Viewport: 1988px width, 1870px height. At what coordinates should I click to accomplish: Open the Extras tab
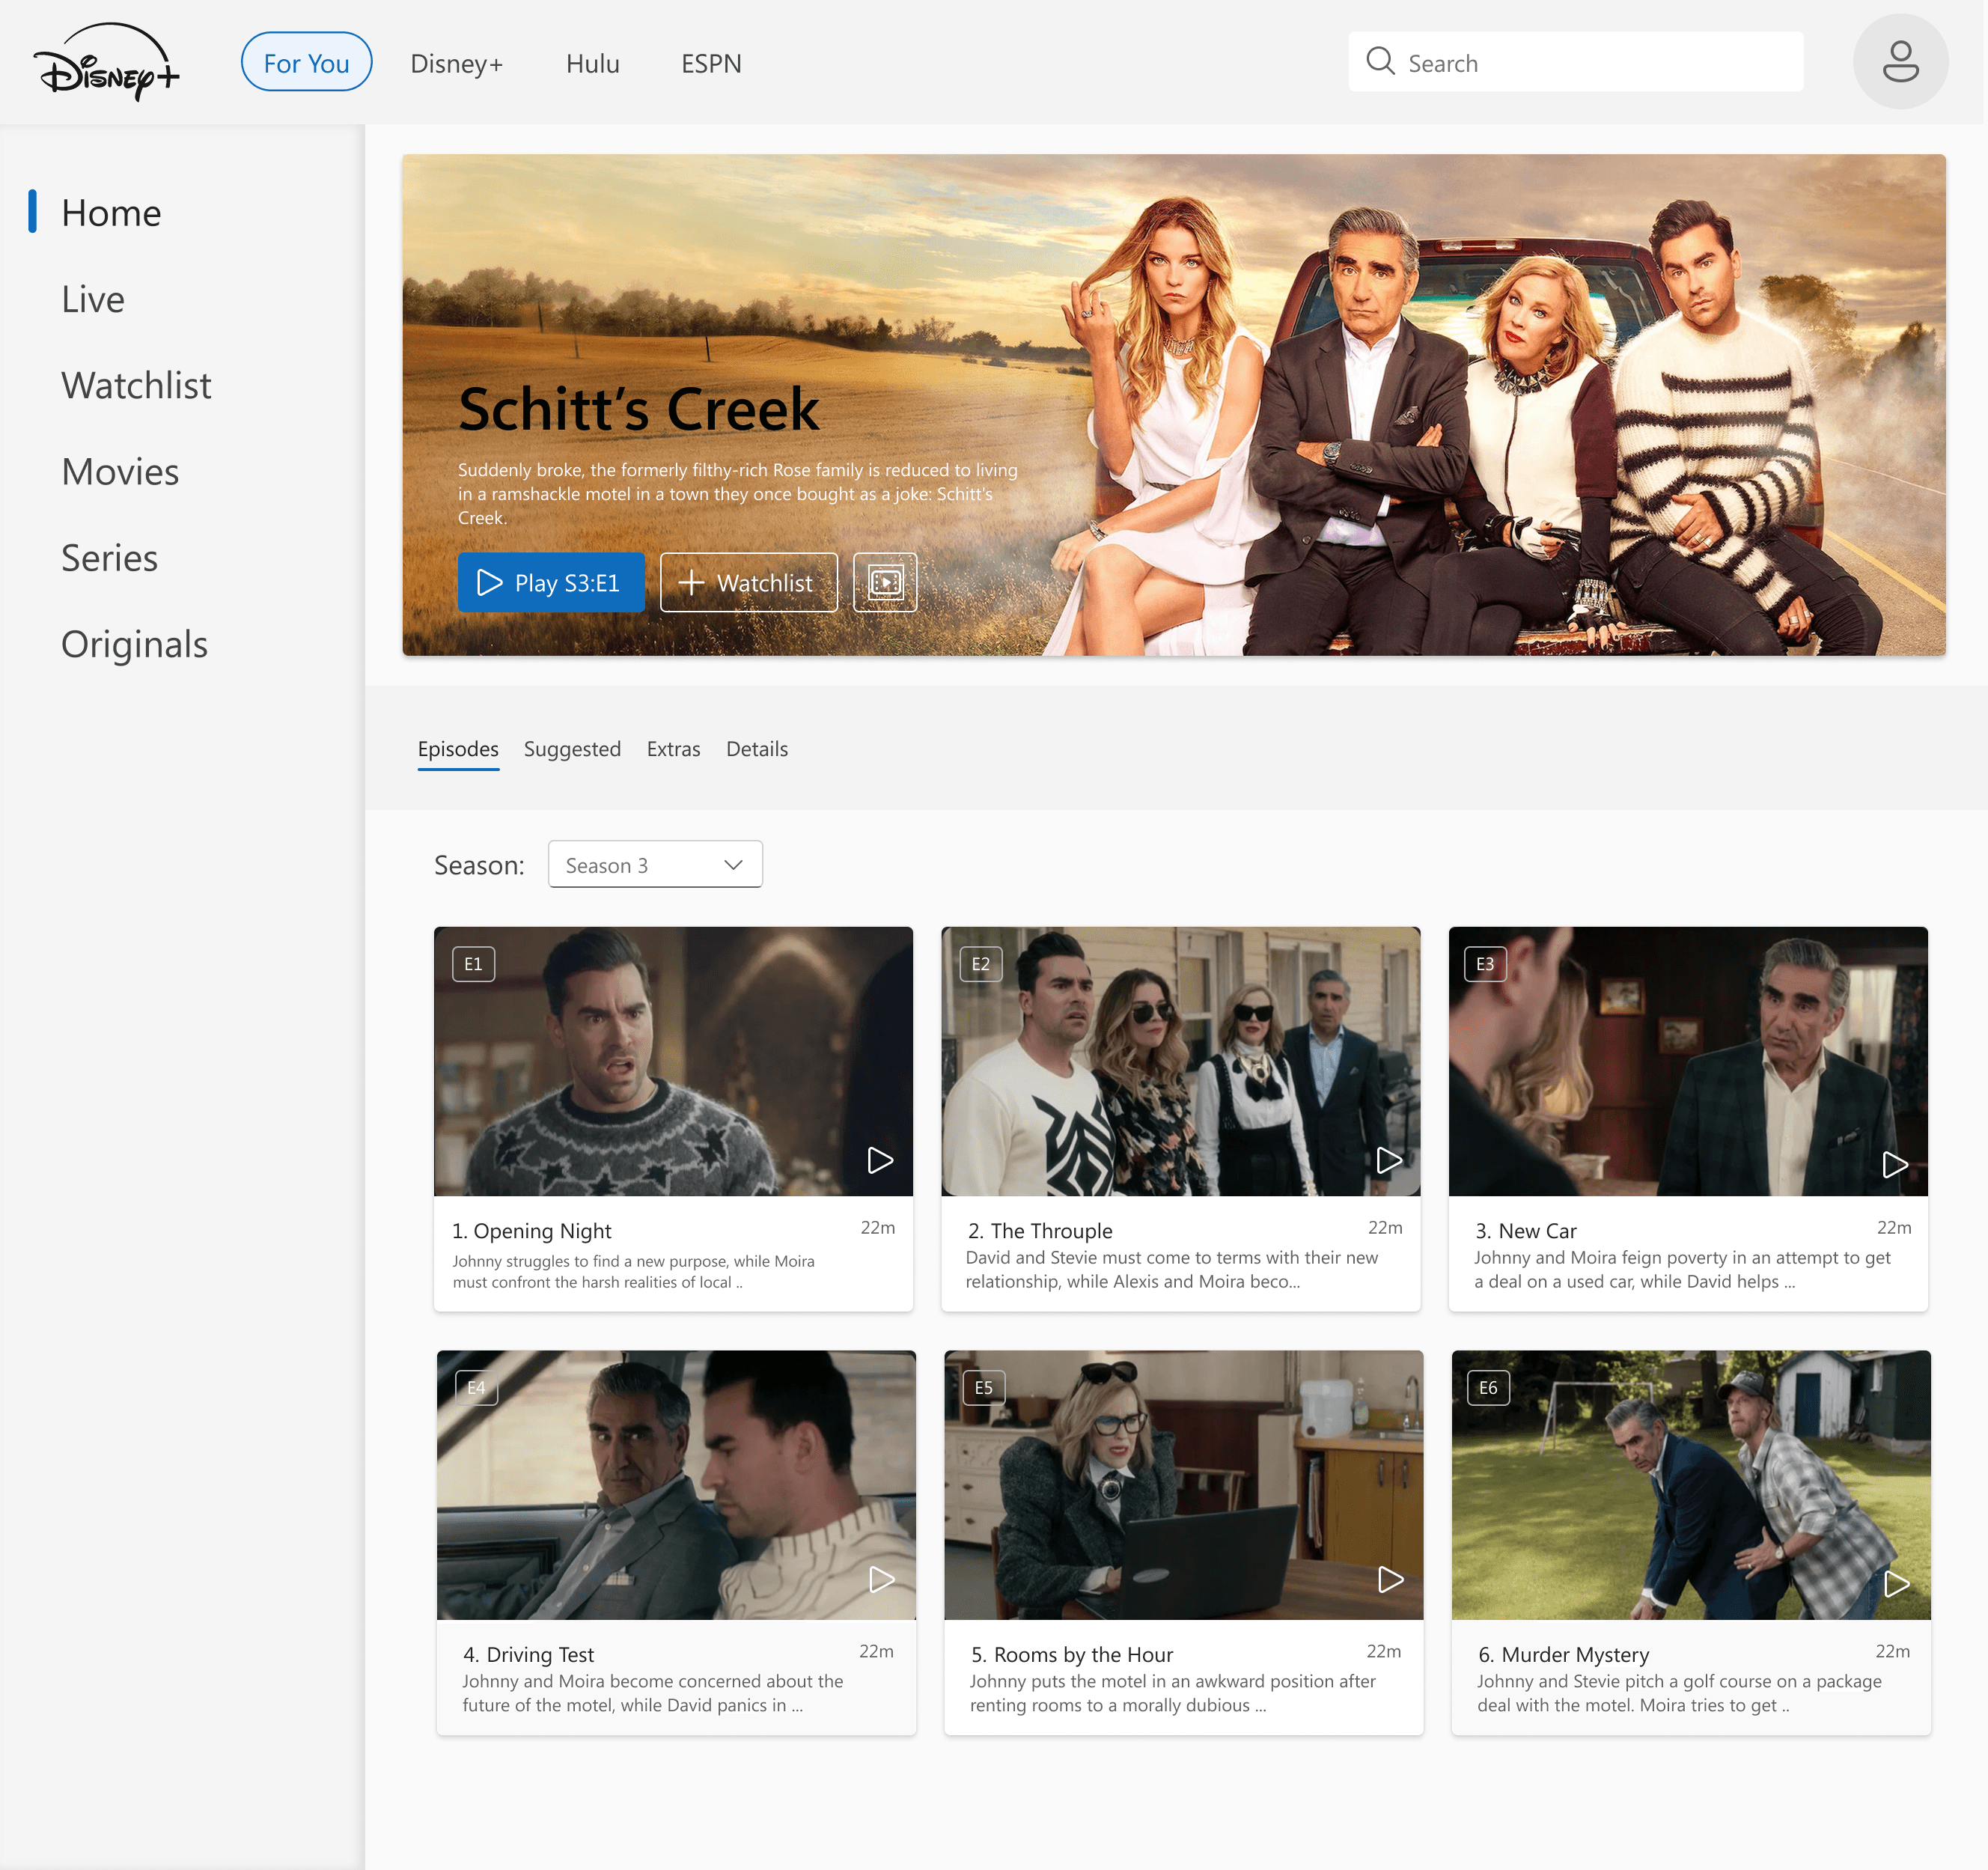point(673,749)
